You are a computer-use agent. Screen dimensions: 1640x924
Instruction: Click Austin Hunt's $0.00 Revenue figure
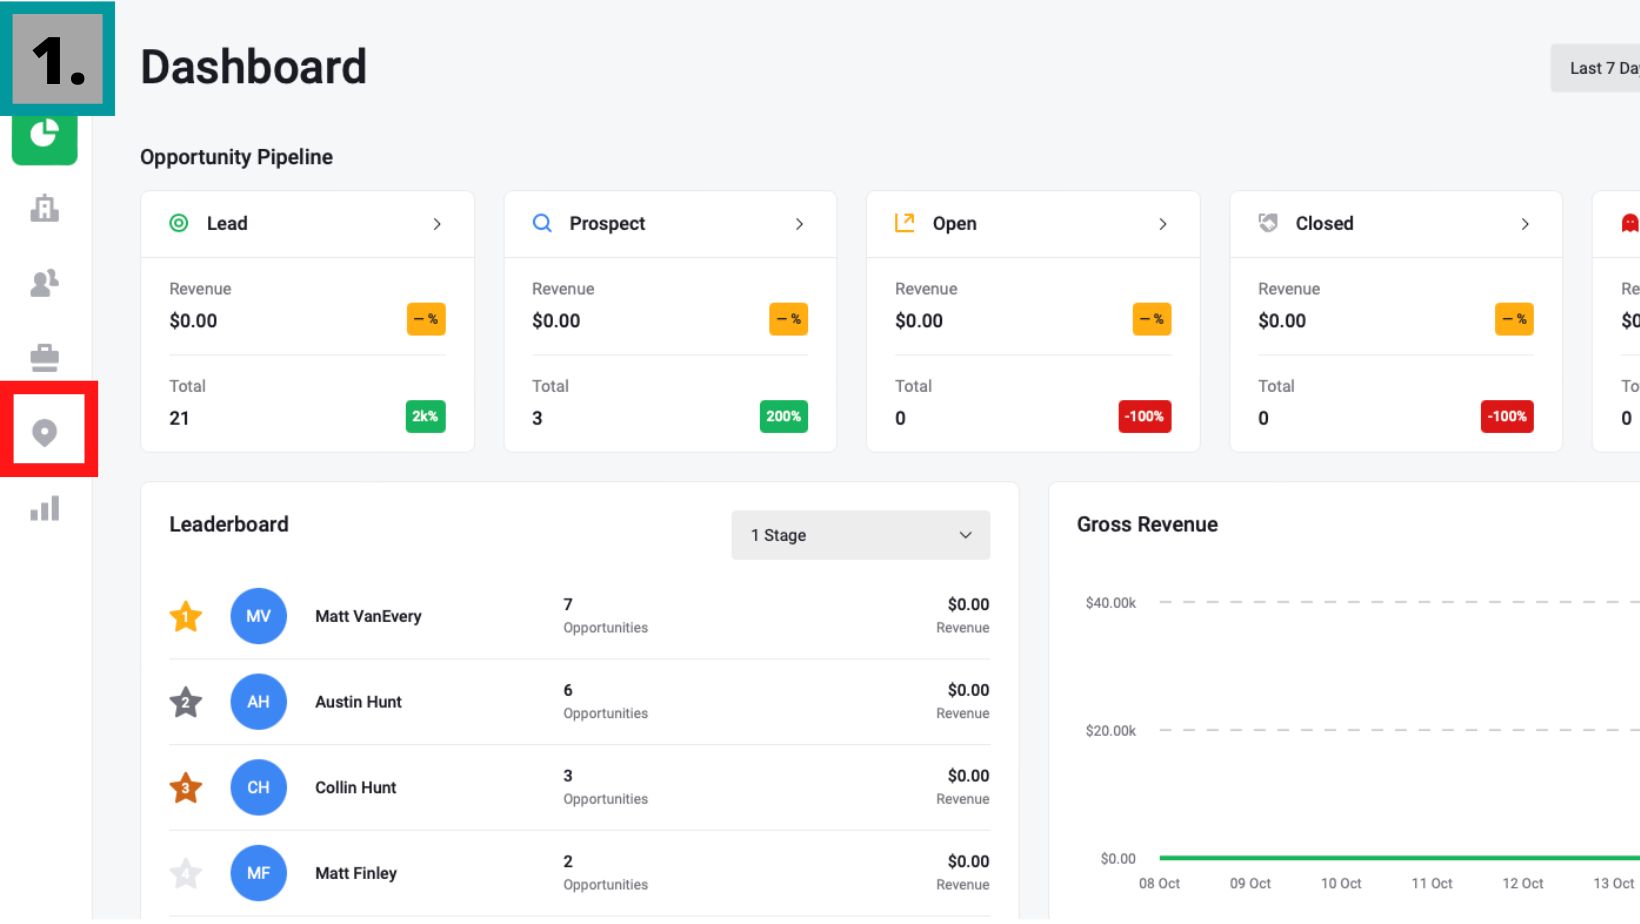click(963, 702)
